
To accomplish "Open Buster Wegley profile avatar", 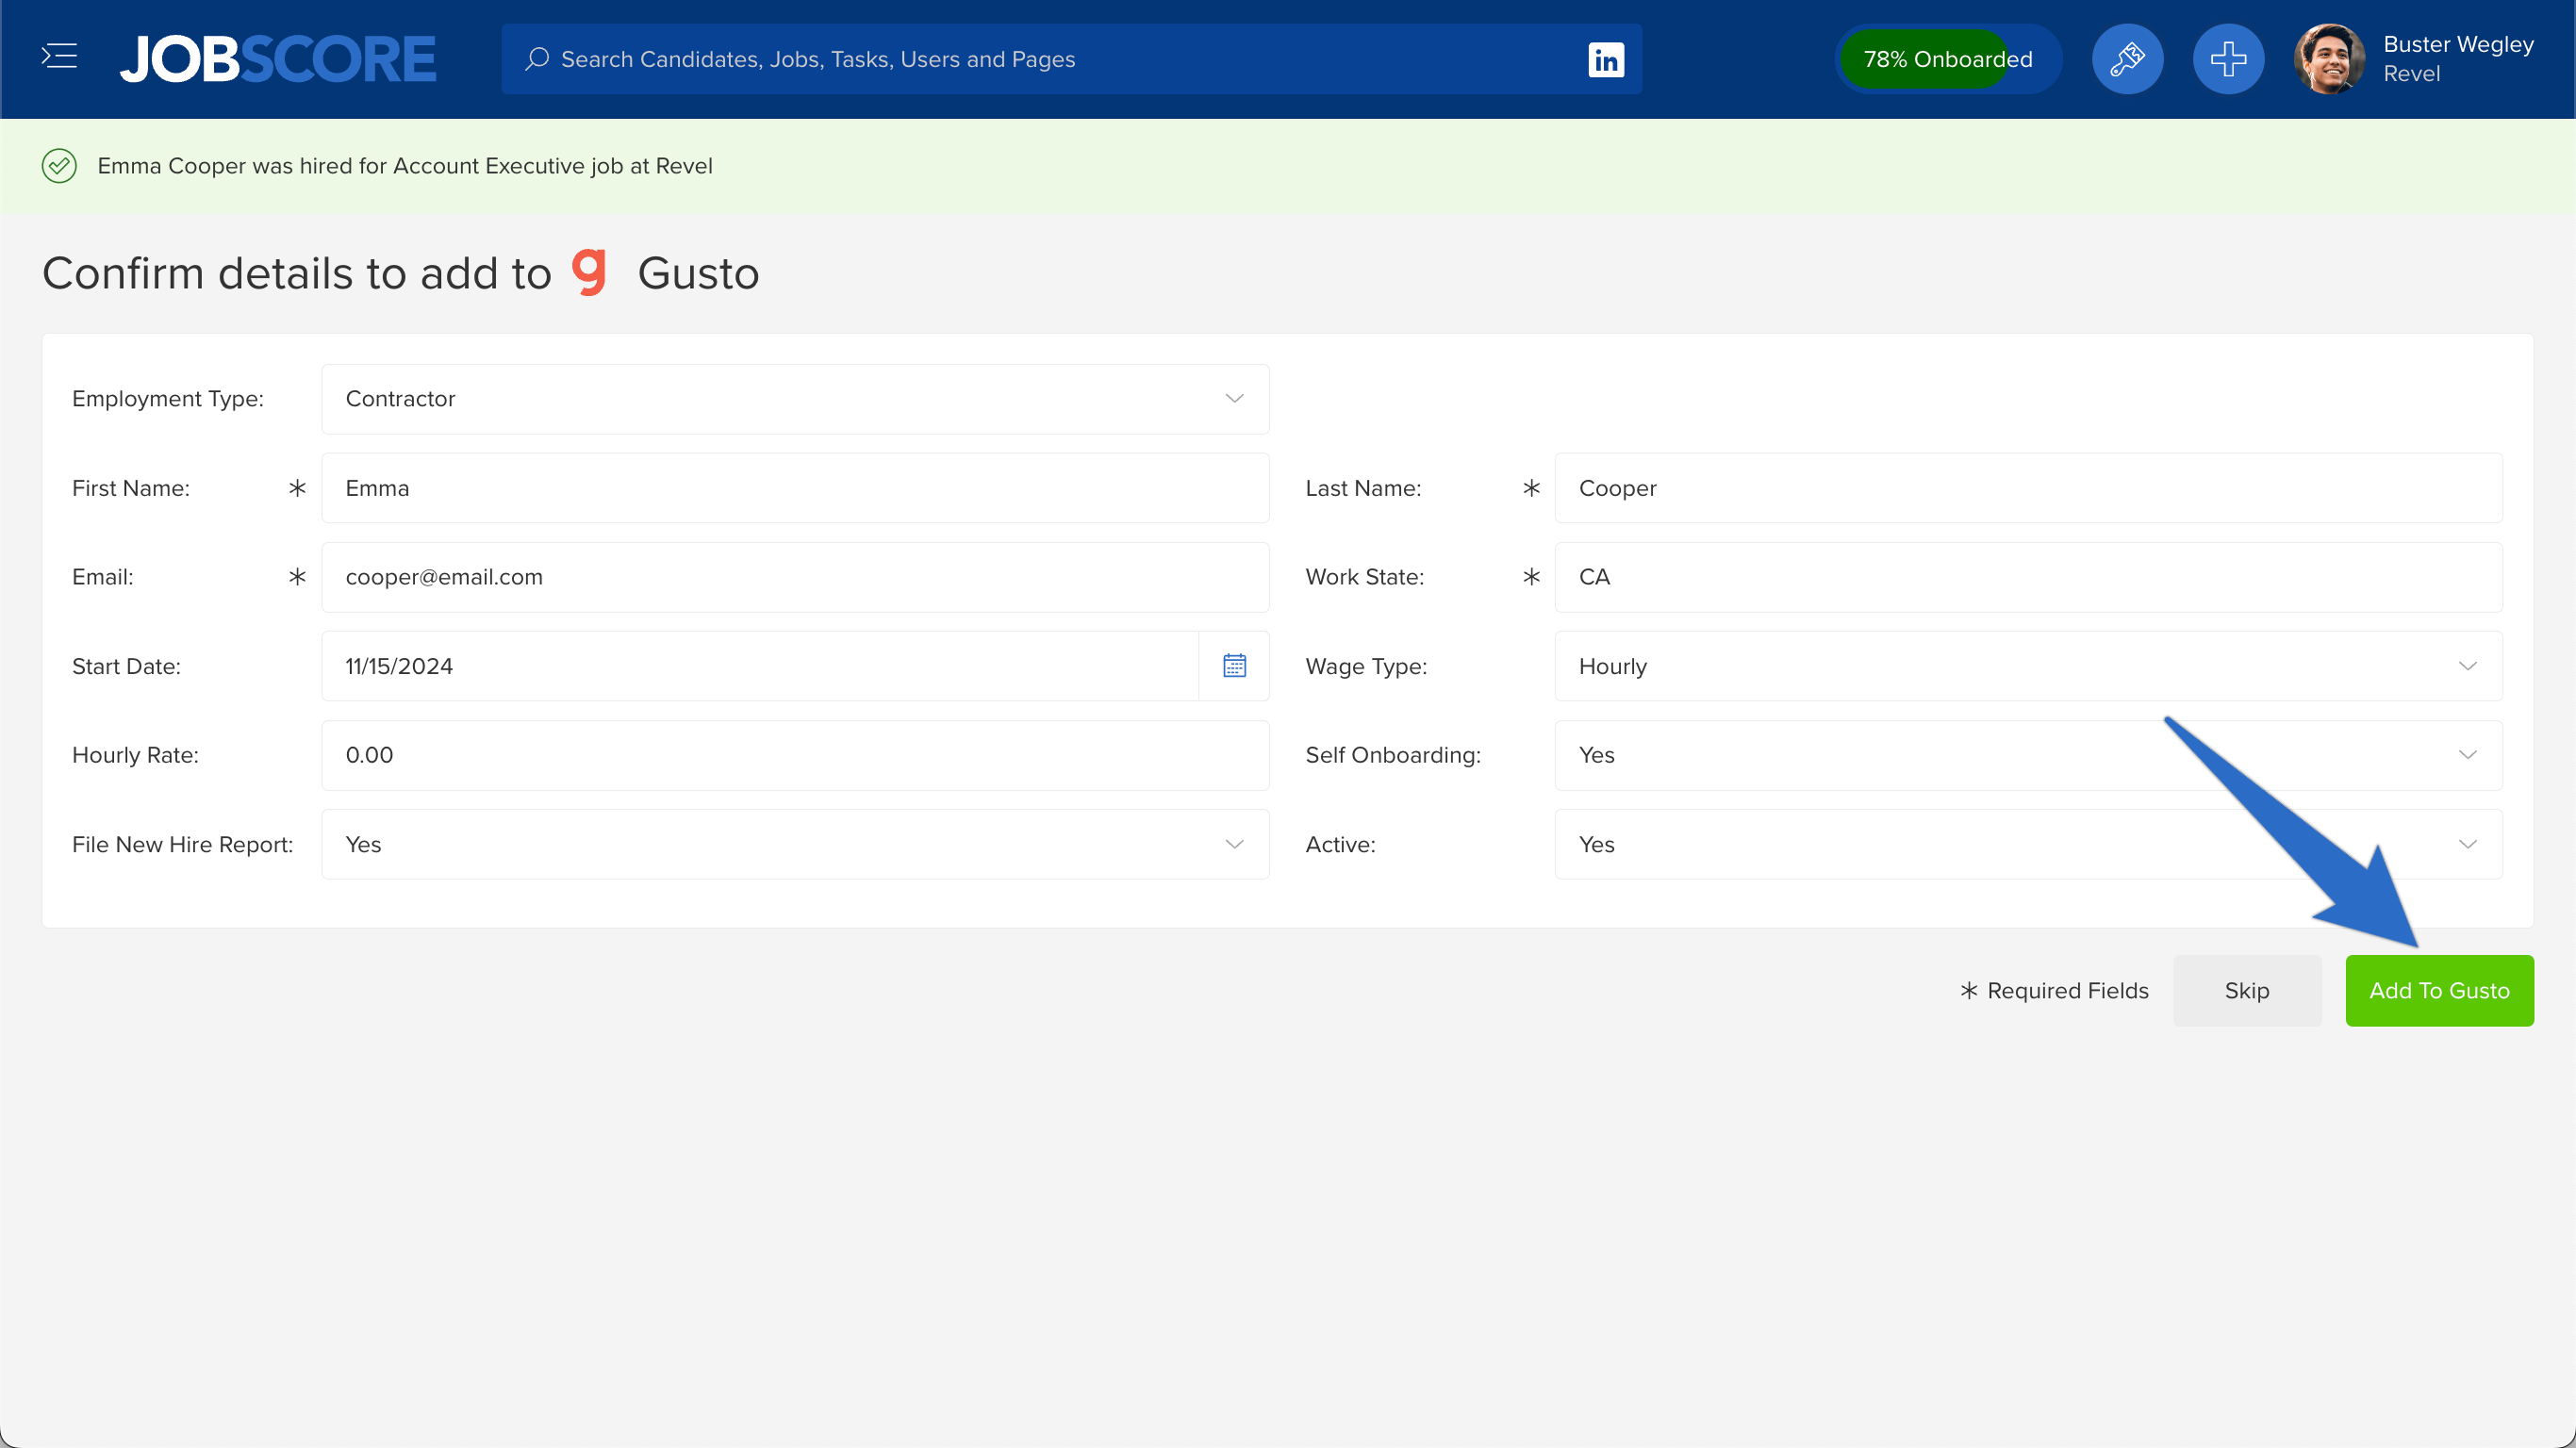I will coord(2329,59).
